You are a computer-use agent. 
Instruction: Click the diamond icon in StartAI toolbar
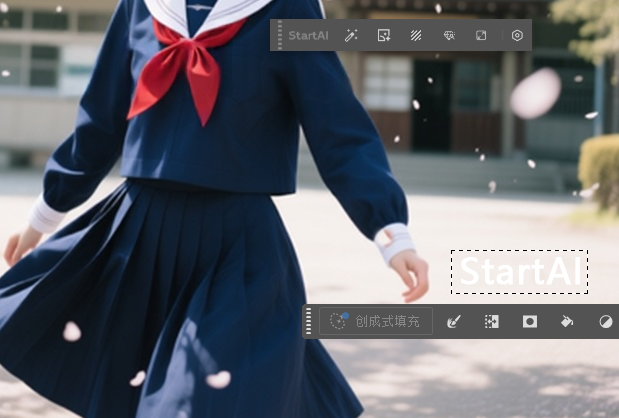[449, 35]
